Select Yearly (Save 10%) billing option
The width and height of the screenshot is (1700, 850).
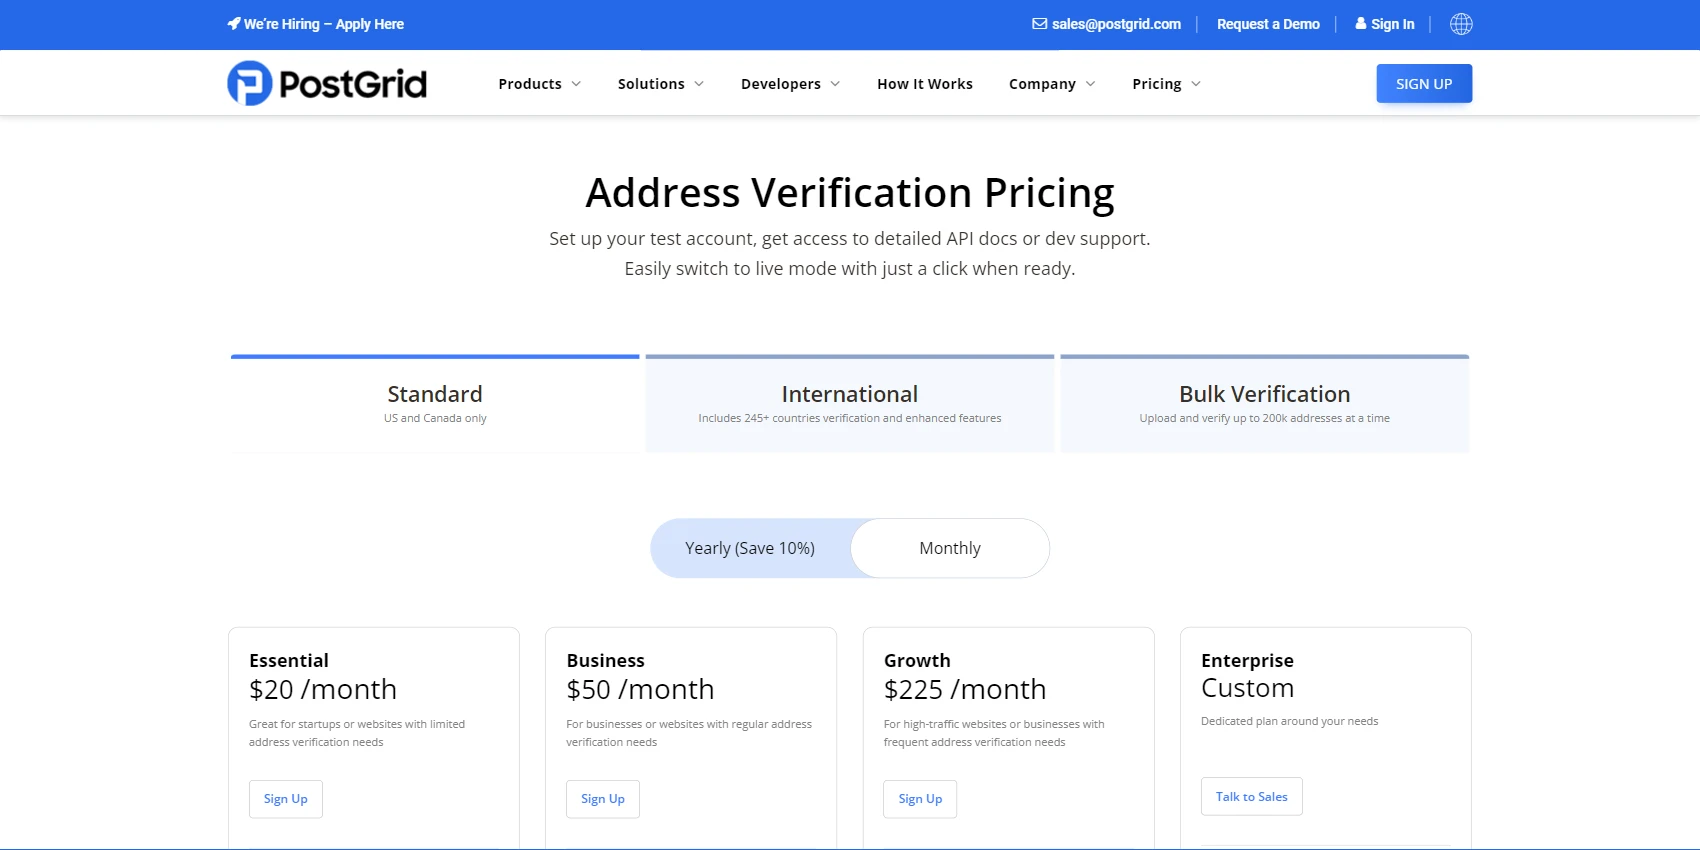click(750, 548)
